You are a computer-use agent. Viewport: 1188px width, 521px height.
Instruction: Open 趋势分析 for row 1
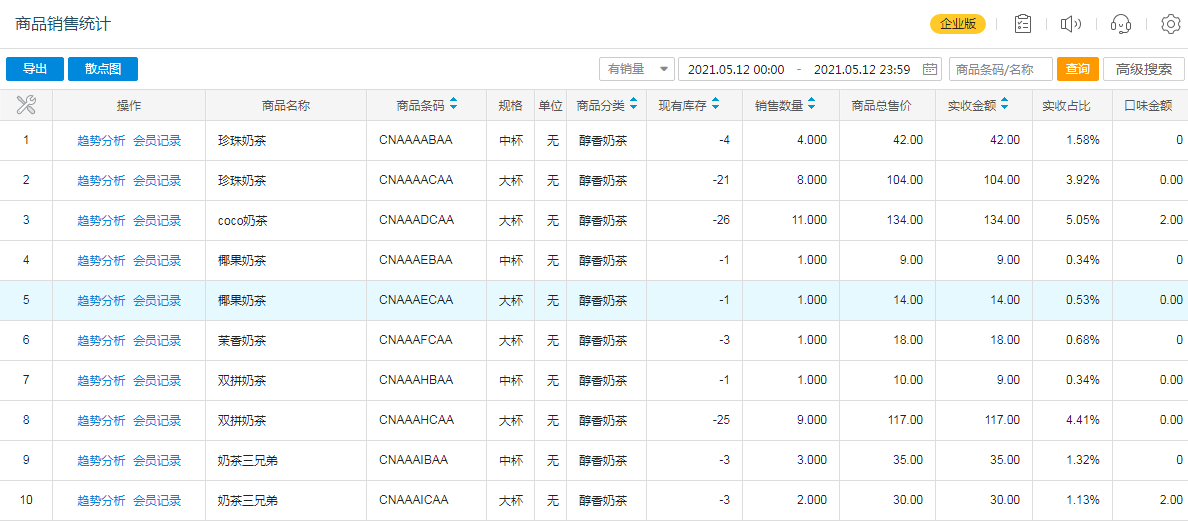coord(101,140)
